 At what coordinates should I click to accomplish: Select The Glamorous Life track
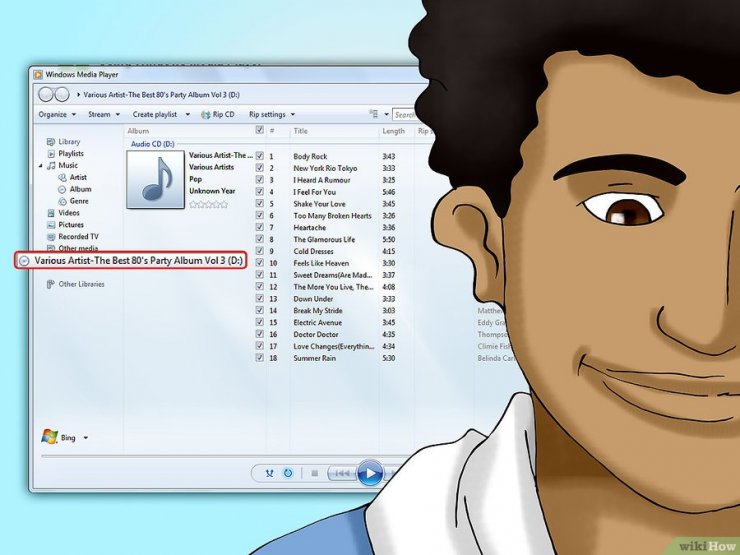(x=324, y=239)
